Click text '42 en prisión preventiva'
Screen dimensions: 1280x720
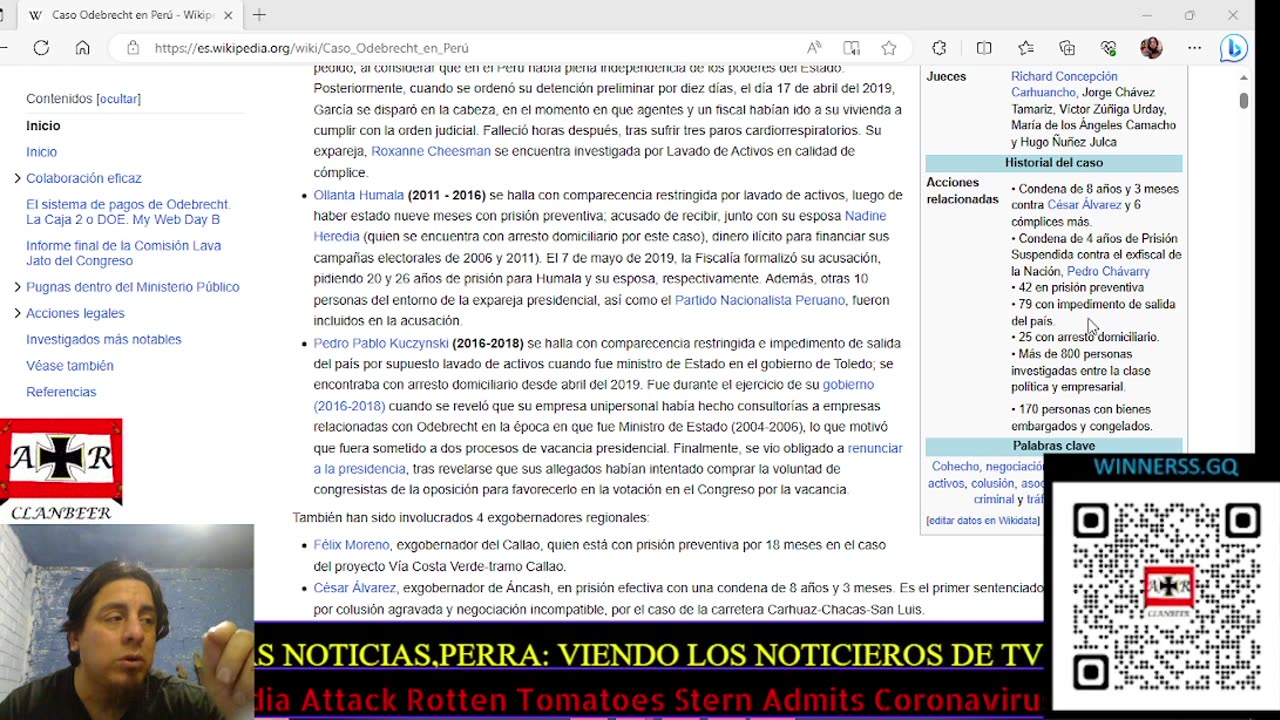click(x=1081, y=288)
